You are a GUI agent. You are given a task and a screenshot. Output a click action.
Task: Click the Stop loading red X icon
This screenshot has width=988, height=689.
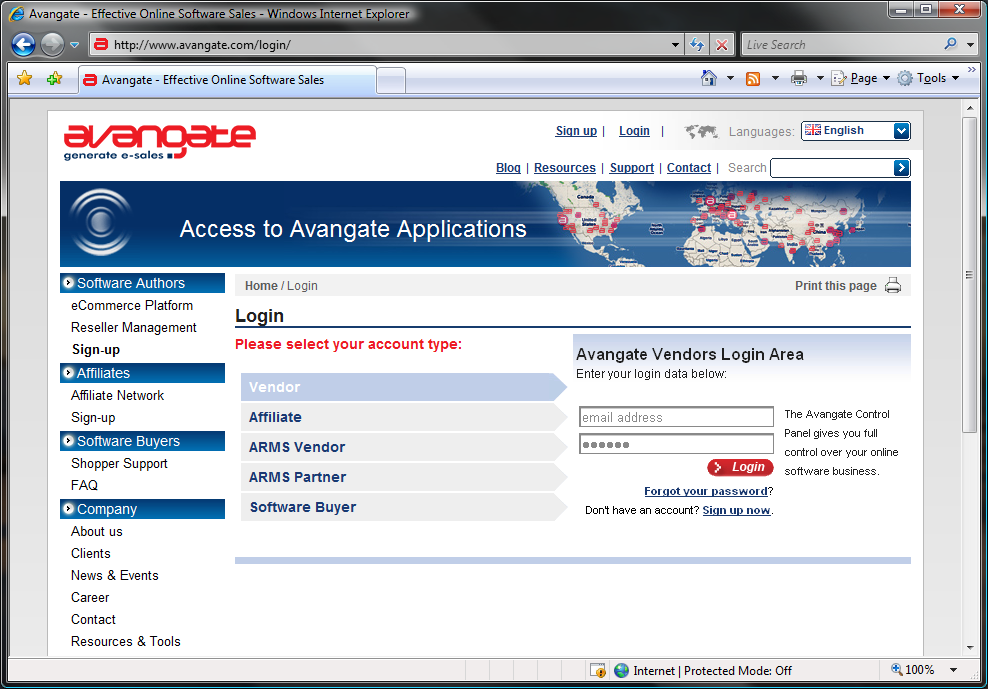point(722,45)
